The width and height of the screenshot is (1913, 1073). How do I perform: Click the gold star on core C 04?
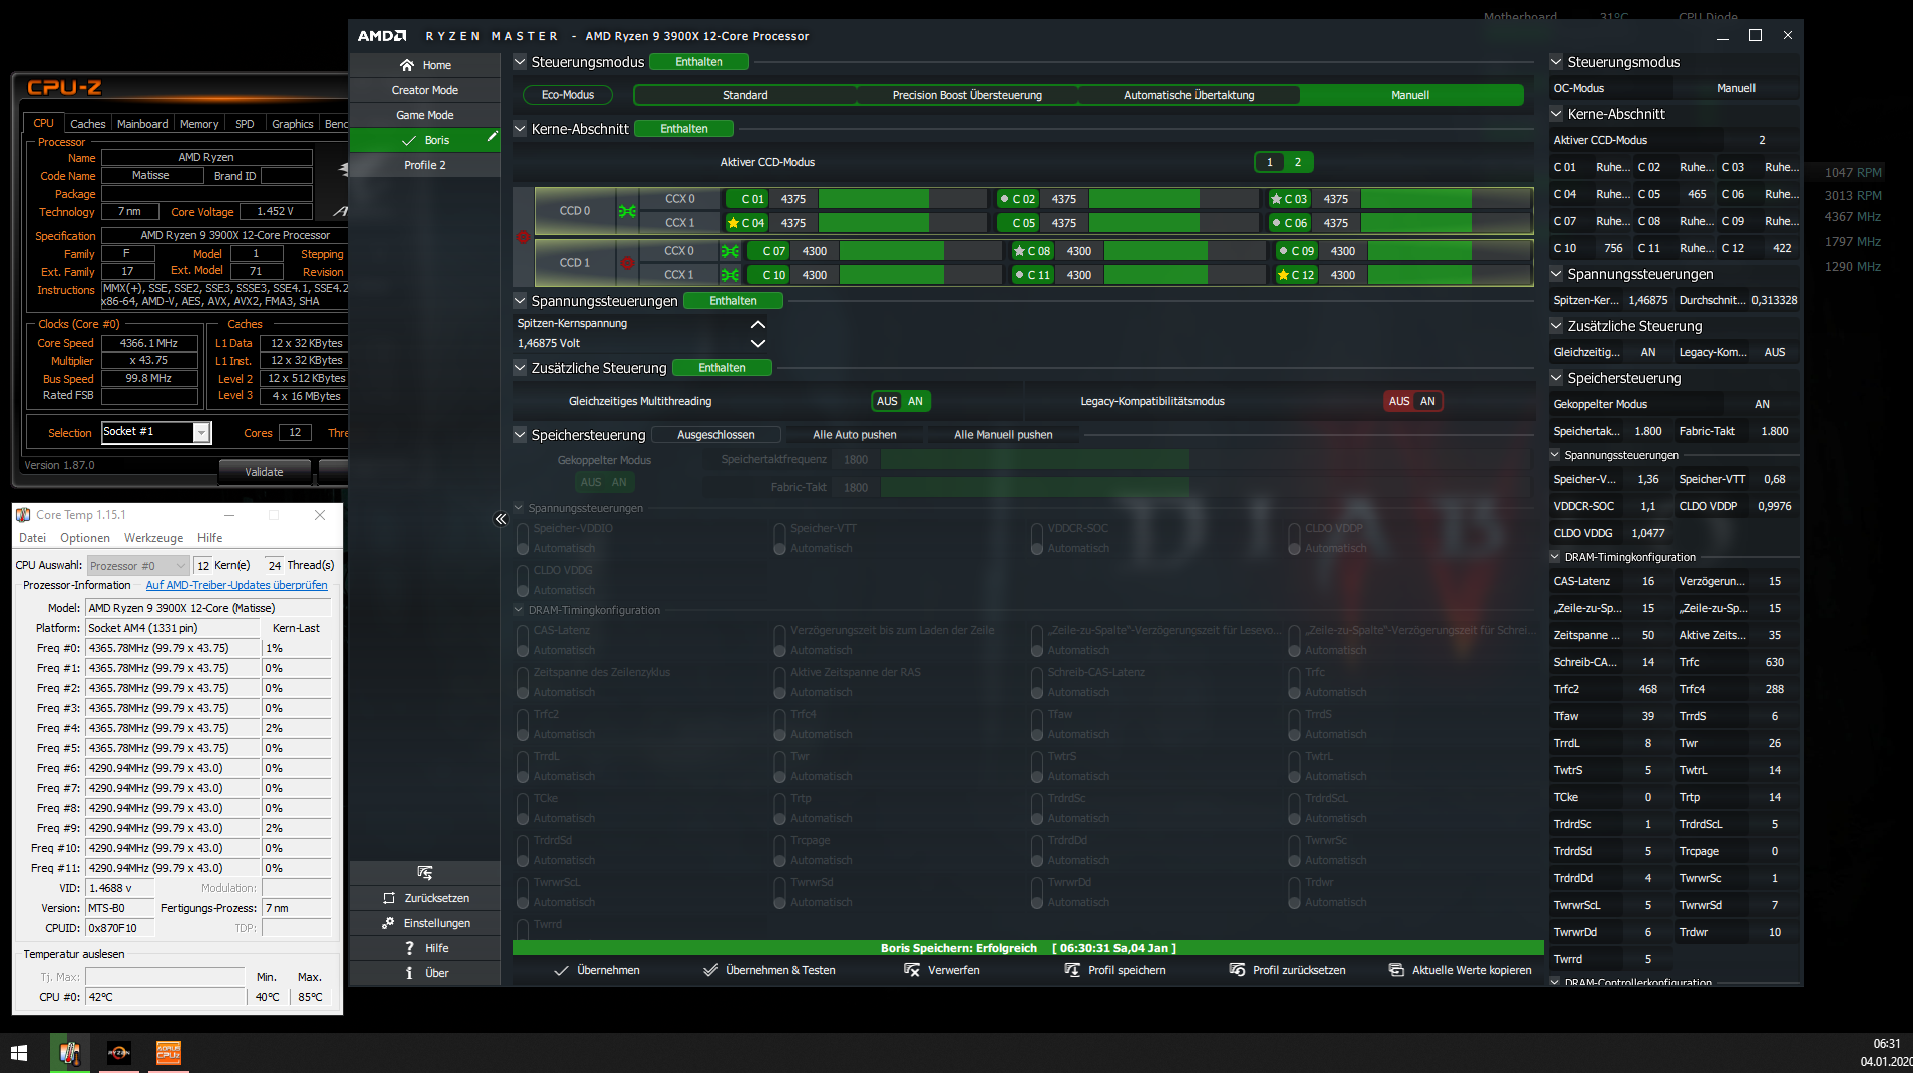[x=734, y=223]
